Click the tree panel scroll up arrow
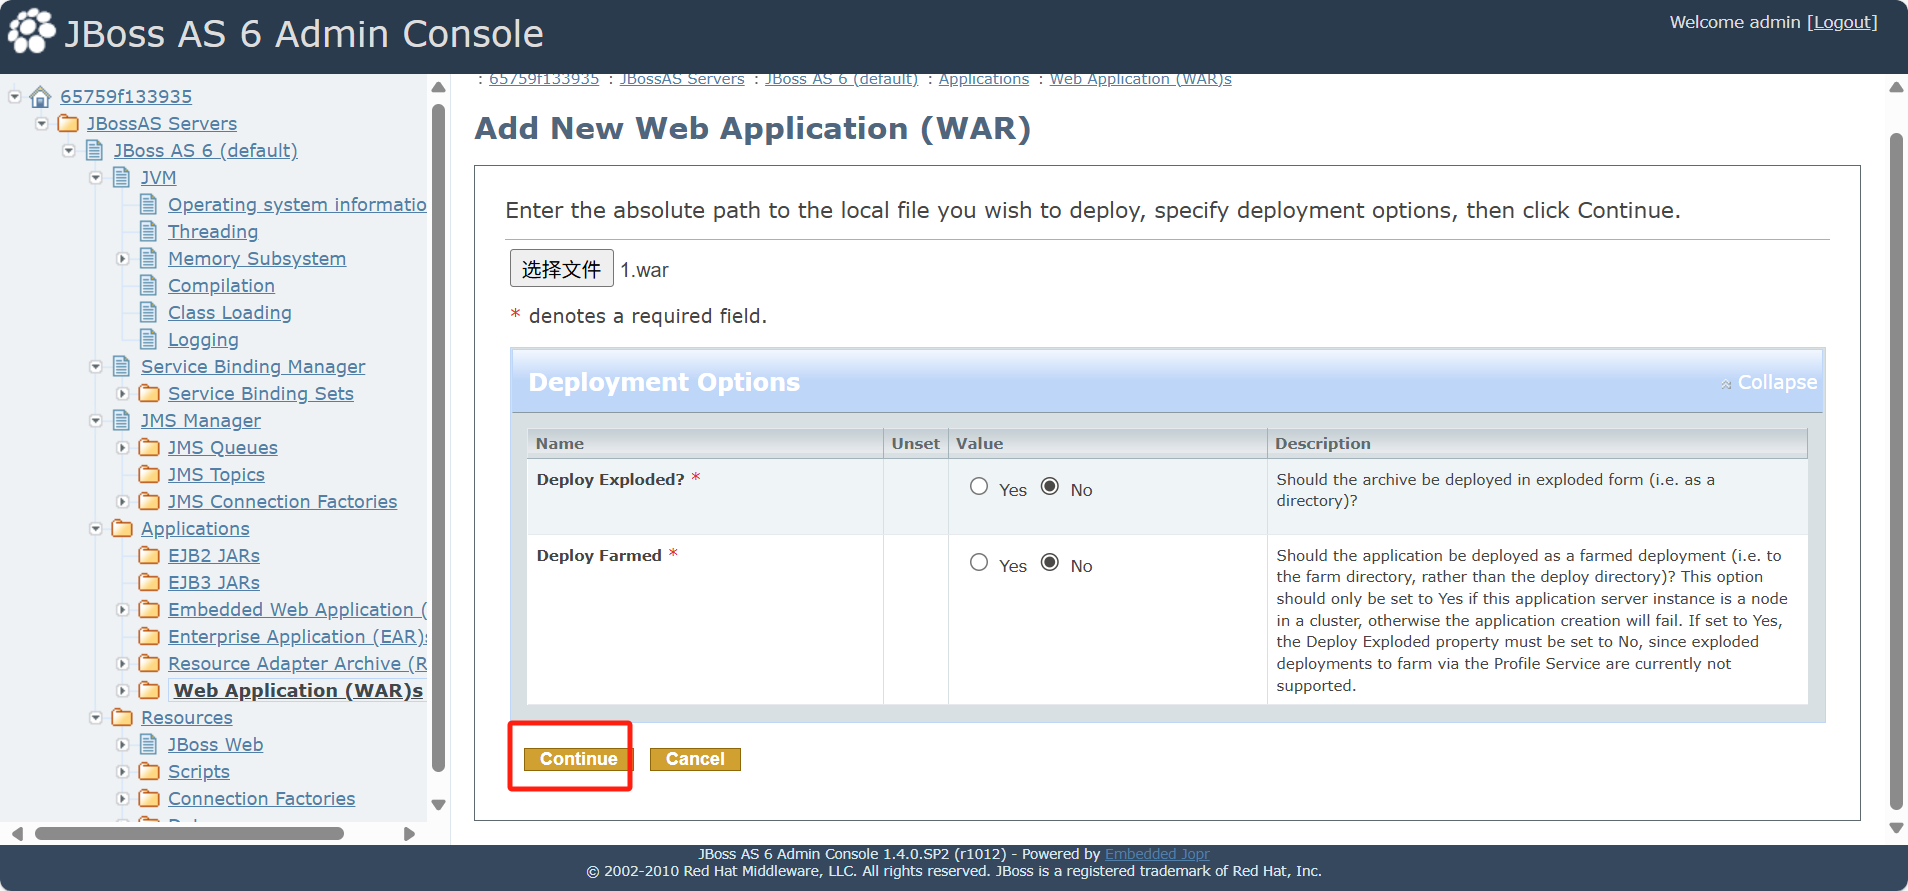1908x891 pixels. [x=438, y=87]
